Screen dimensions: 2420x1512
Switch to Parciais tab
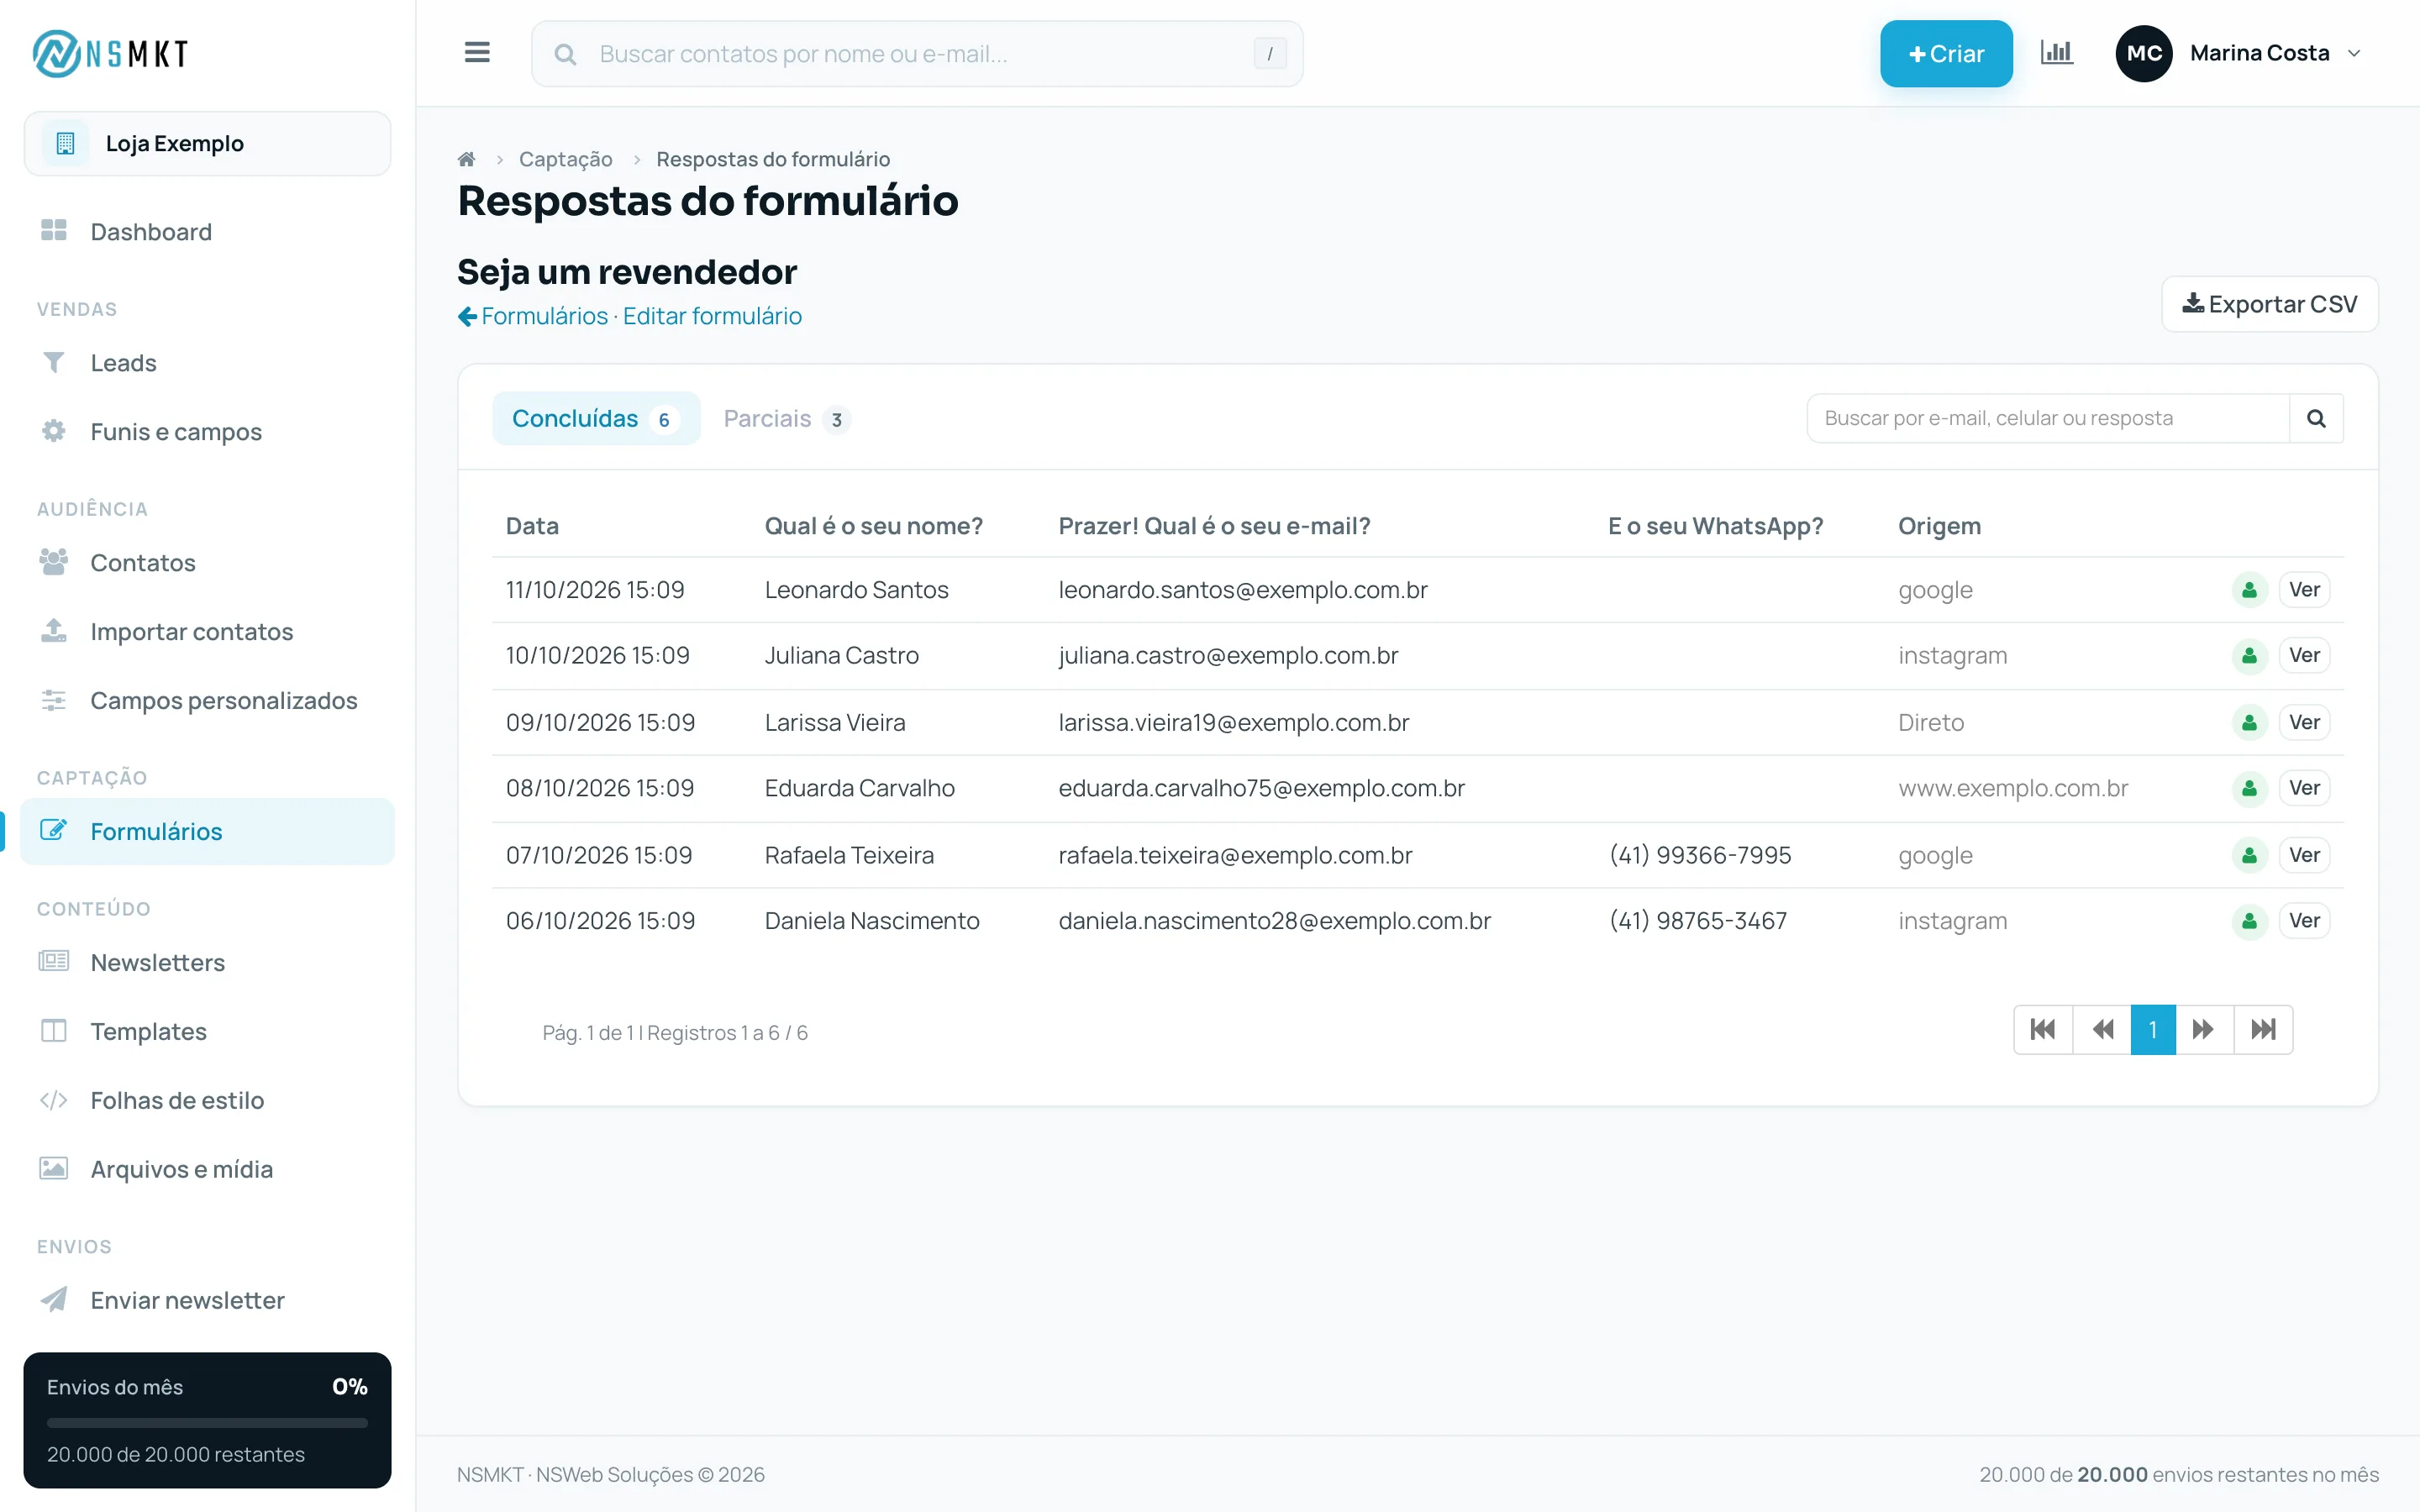(x=786, y=418)
